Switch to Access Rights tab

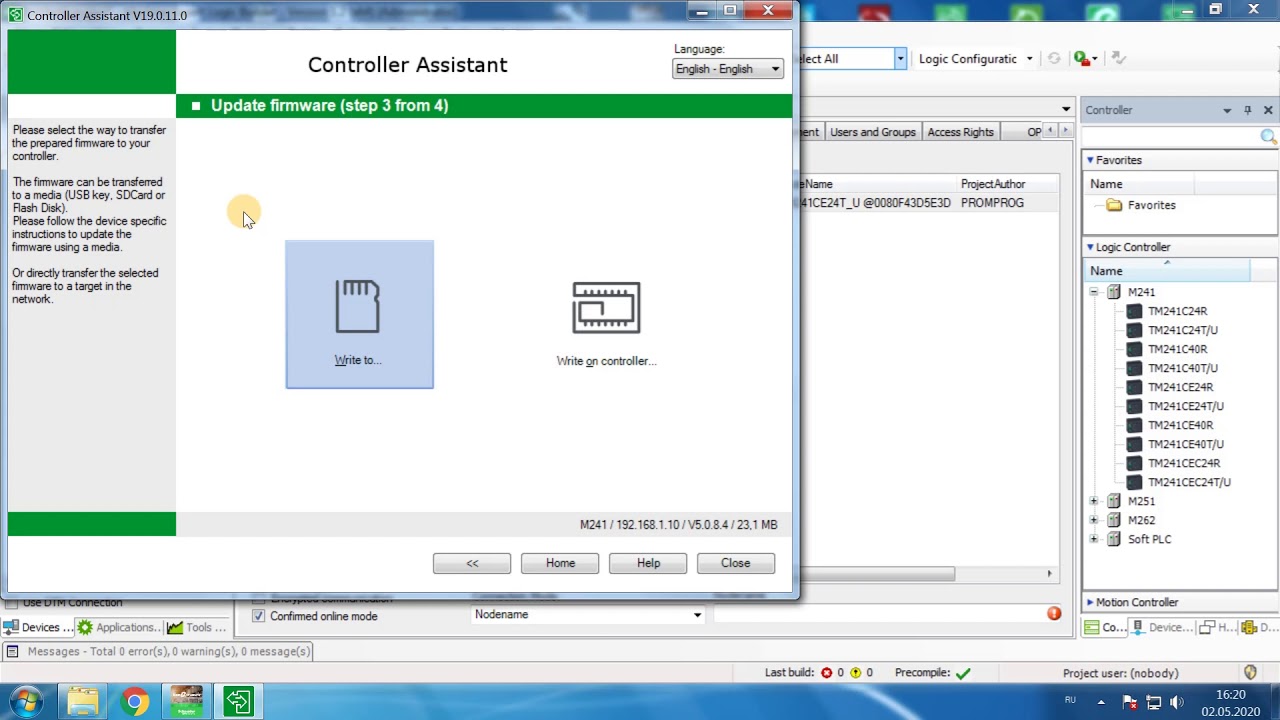pyautogui.click(x=960, y=132)
